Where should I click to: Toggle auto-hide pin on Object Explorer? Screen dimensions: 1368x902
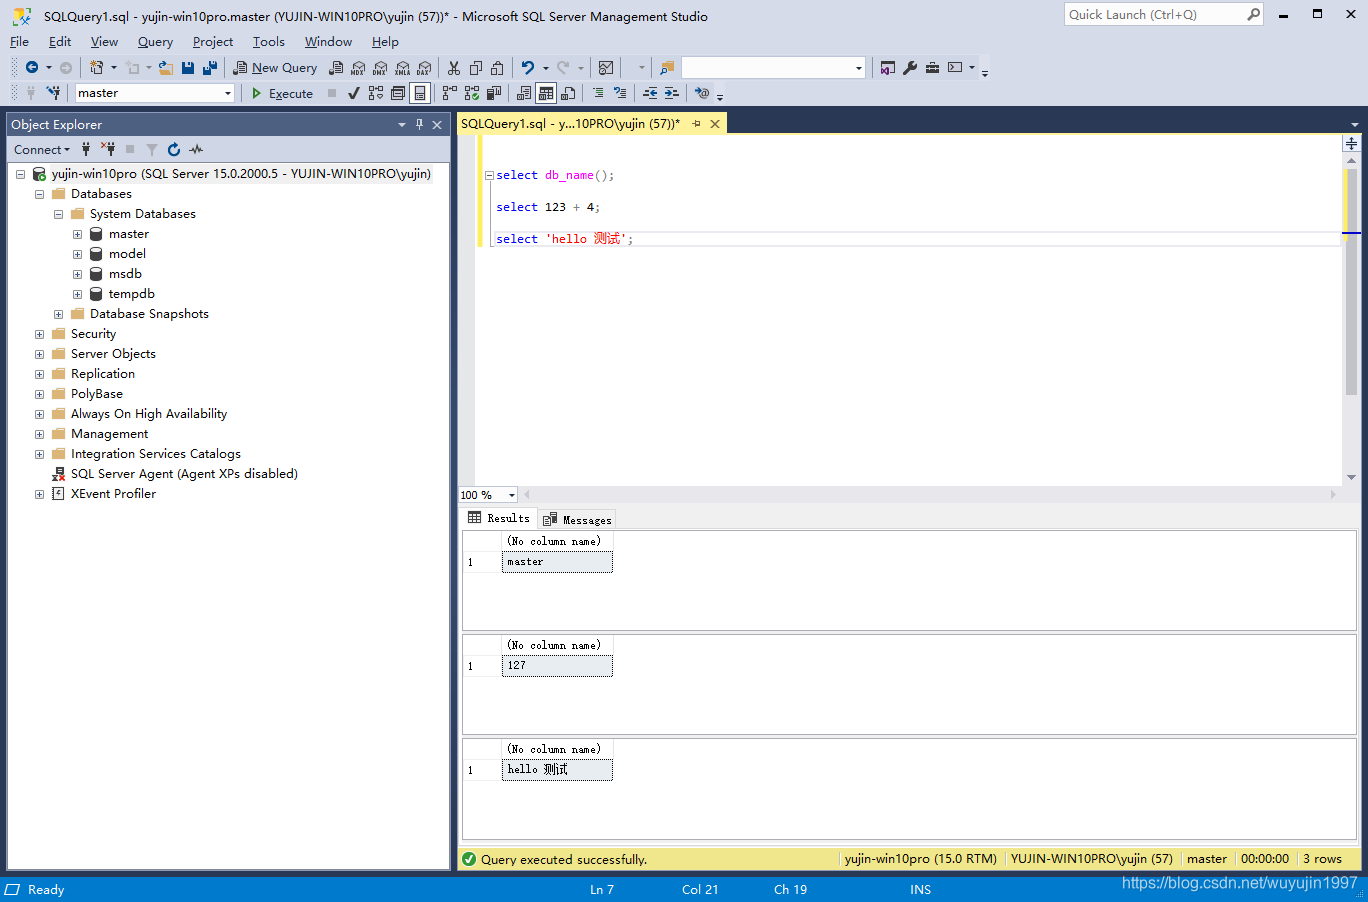[x=419, y=125]
